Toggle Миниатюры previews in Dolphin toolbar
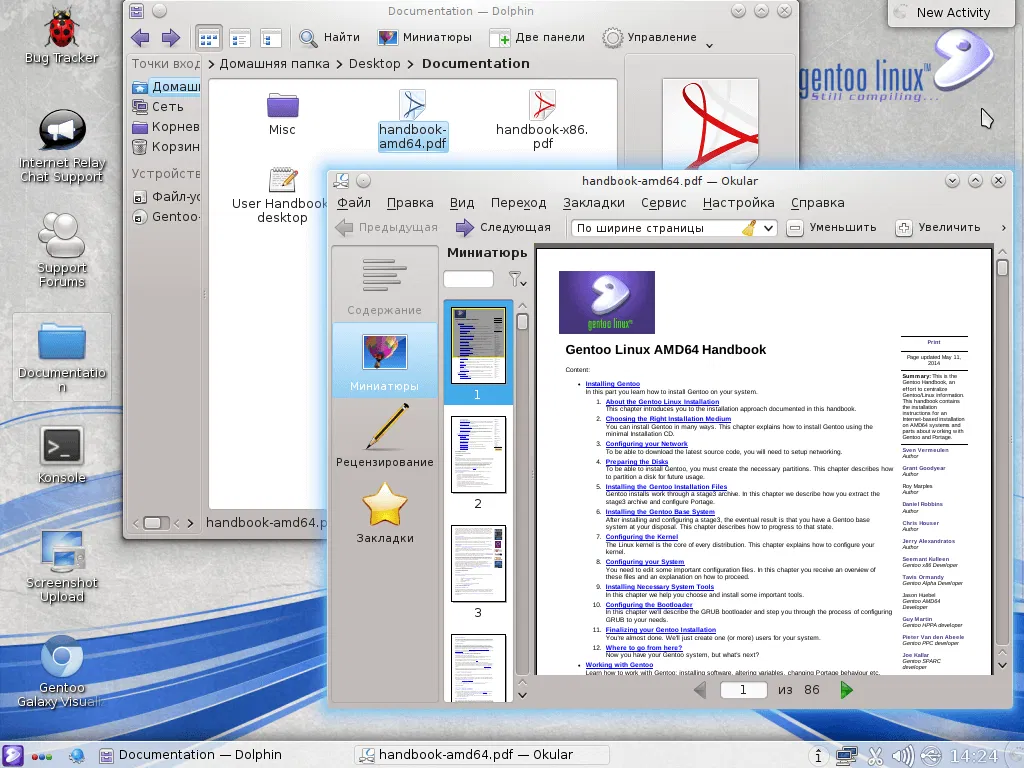The image size is (1024, 768). (x=425, y=38)
